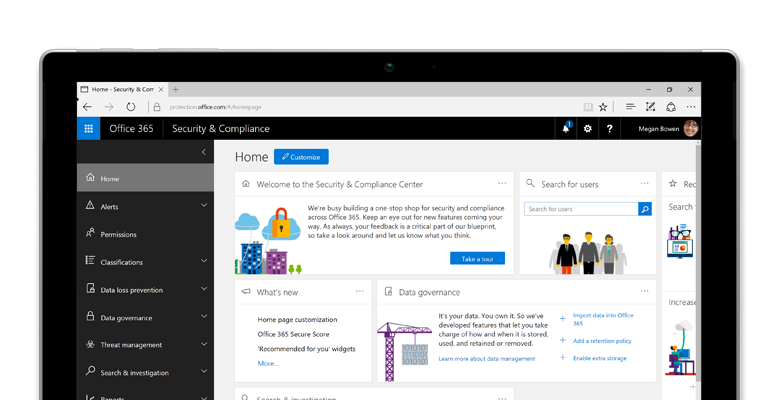Open Search for users card ellipsis
This screenshot has width=782, height=400.
[x=644, y=184]
